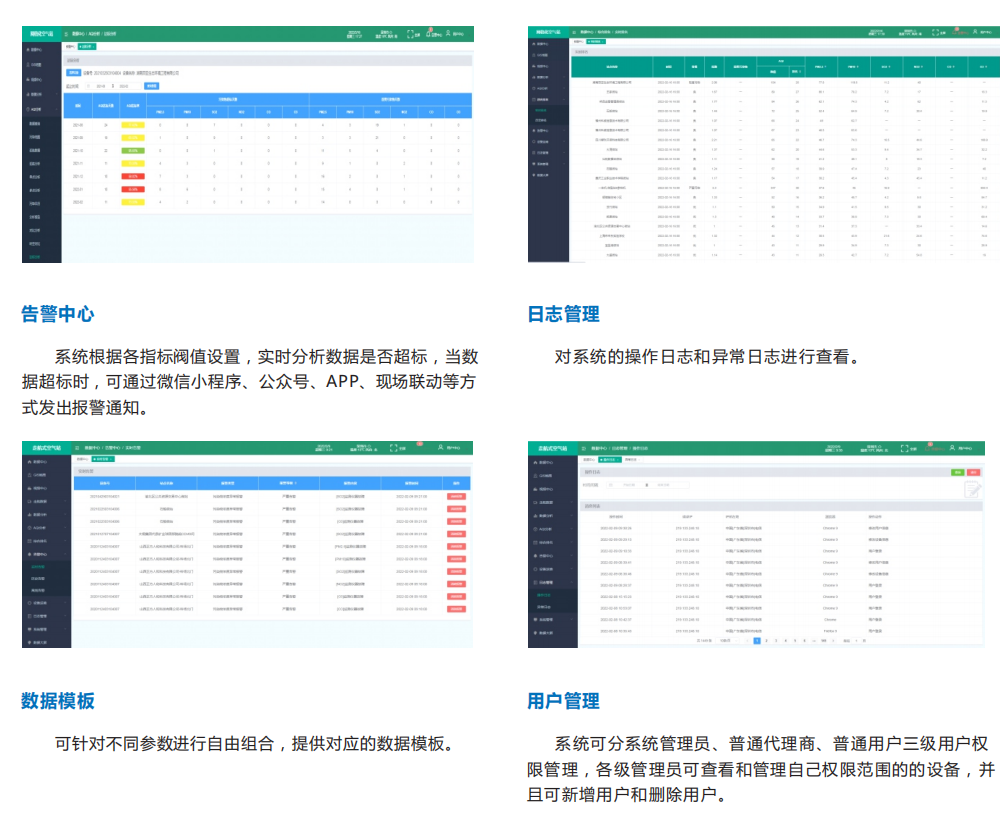Screen dimensions: 1000x813
Task: Click the green percentage badge in the AQI table
Action: (132, 150)
